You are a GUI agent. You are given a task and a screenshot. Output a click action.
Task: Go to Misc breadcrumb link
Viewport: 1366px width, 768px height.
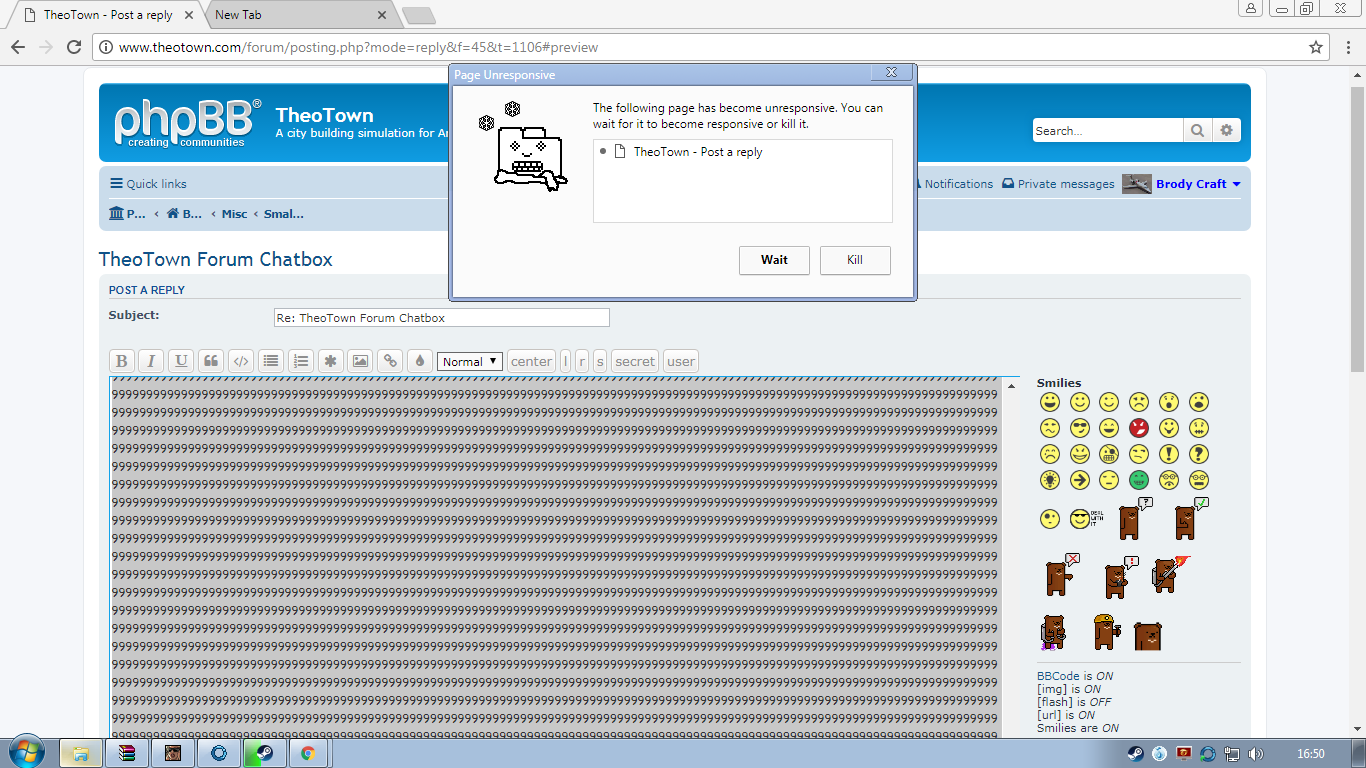235,214
